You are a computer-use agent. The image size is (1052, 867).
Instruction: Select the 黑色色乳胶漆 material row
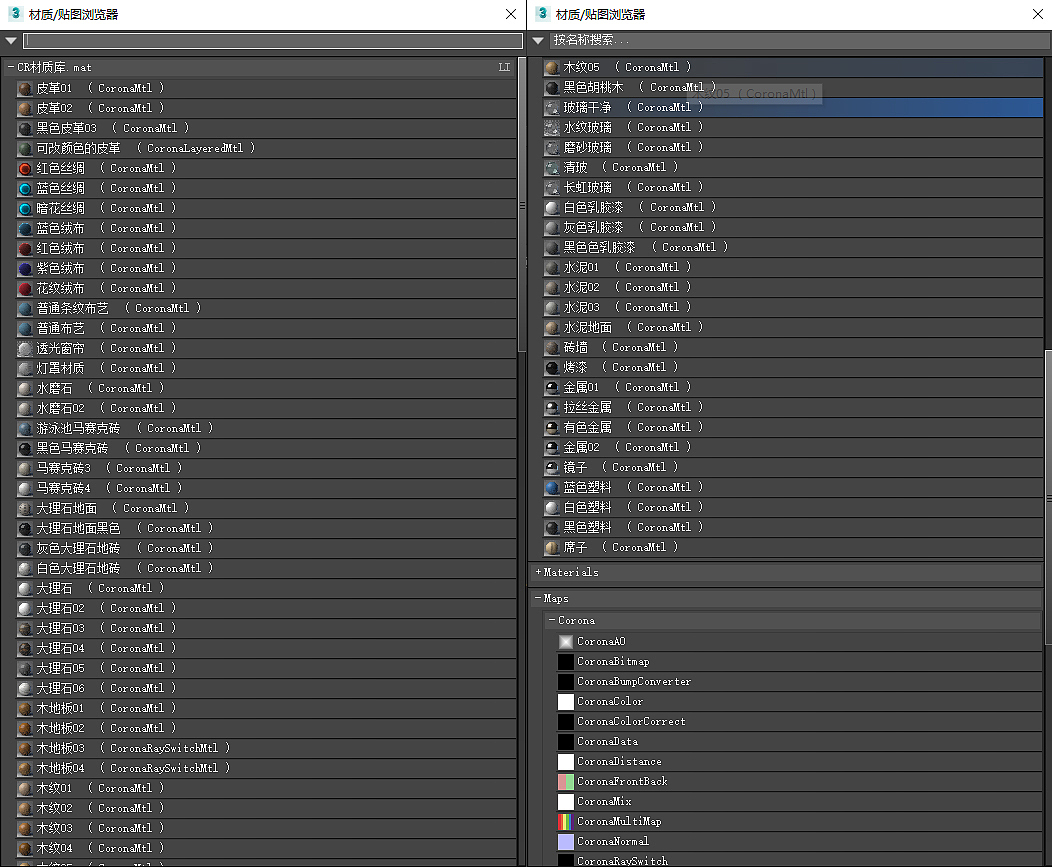pyautogui.click(x=793, y=248)
